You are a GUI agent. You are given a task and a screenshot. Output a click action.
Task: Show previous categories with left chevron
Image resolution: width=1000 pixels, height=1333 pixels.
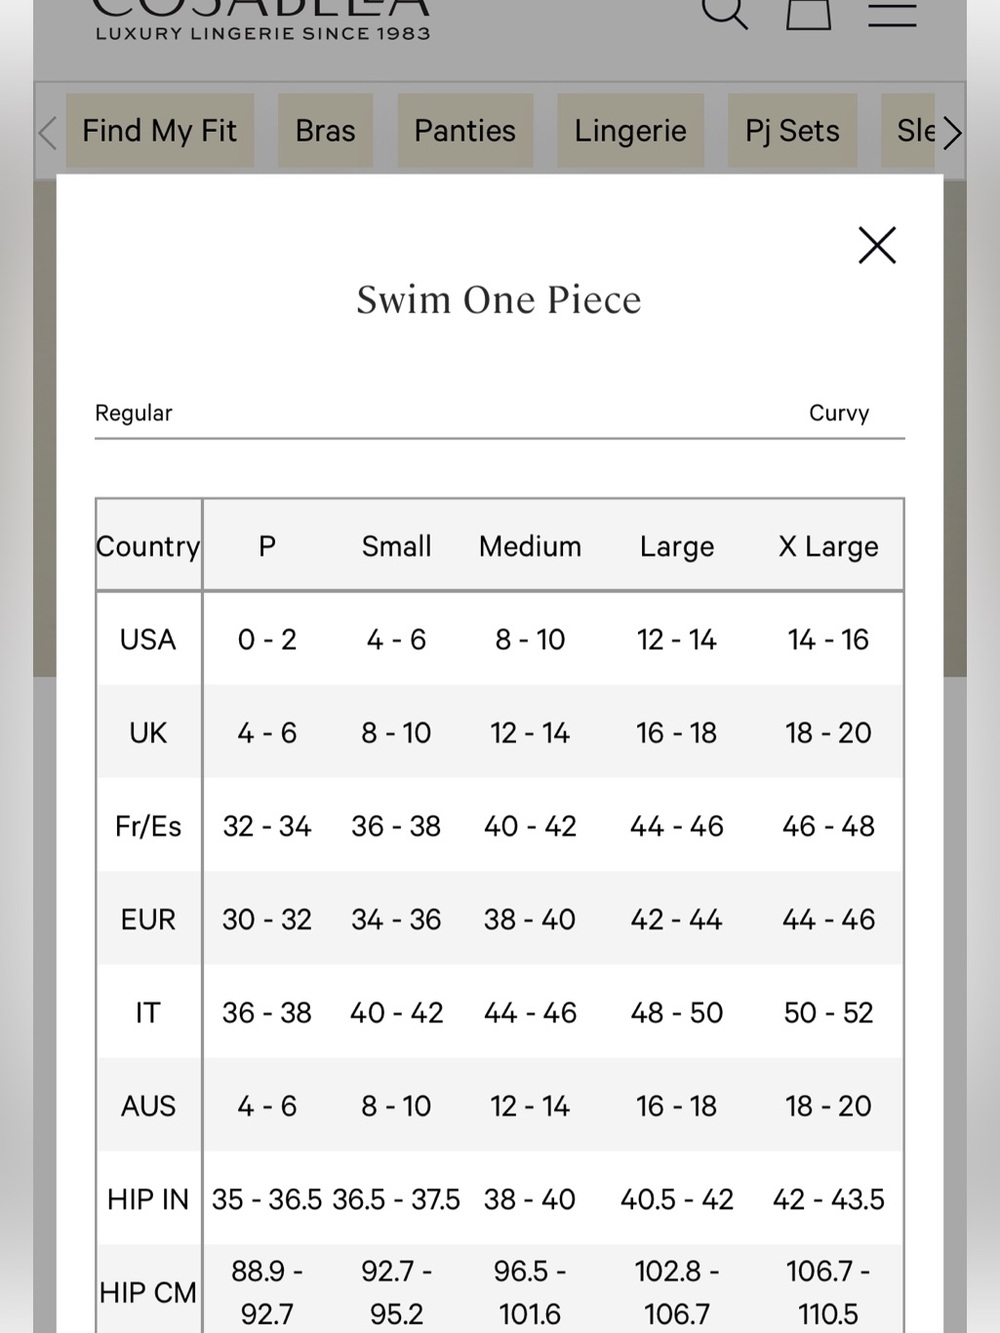pyautogui.click(x=47, y=132)
